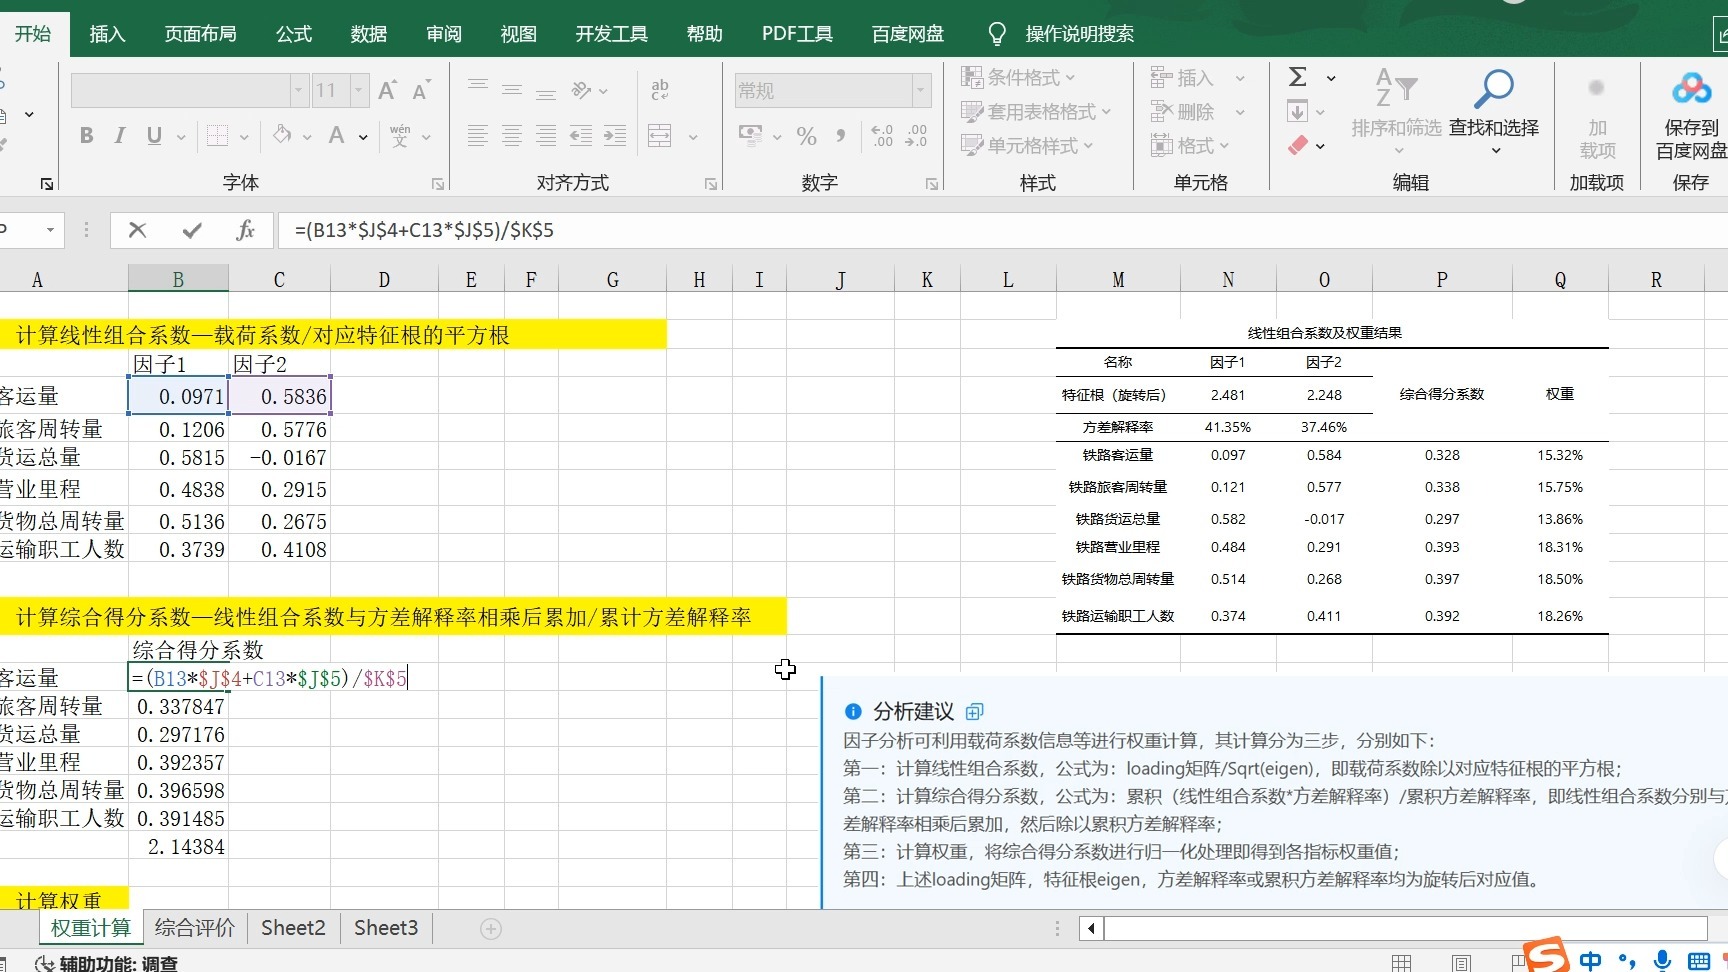Click 保存到百度网盘 cloud icon
1728x972 pixels.
click(x=1691, y=89)
